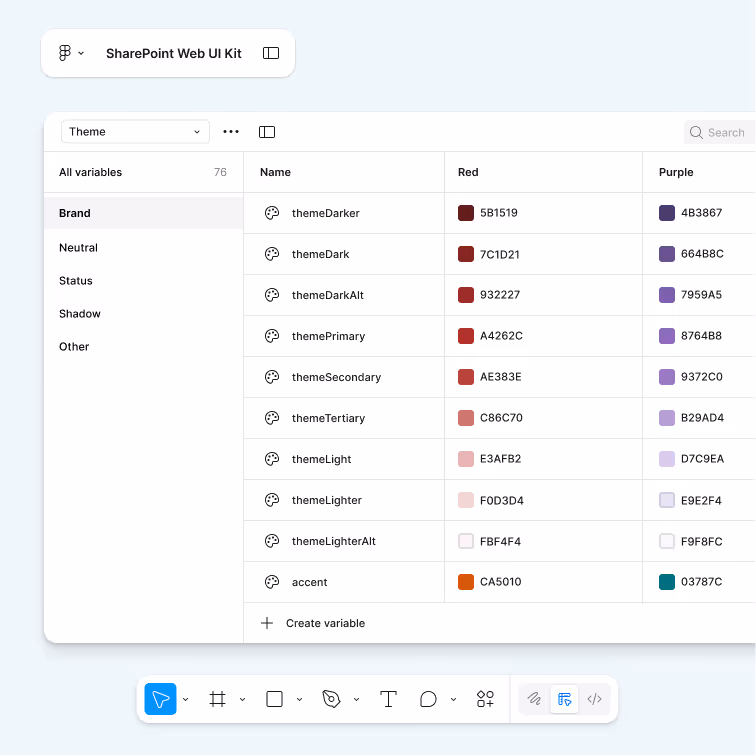Click the plus icon for Create variable

pos(267,623)
